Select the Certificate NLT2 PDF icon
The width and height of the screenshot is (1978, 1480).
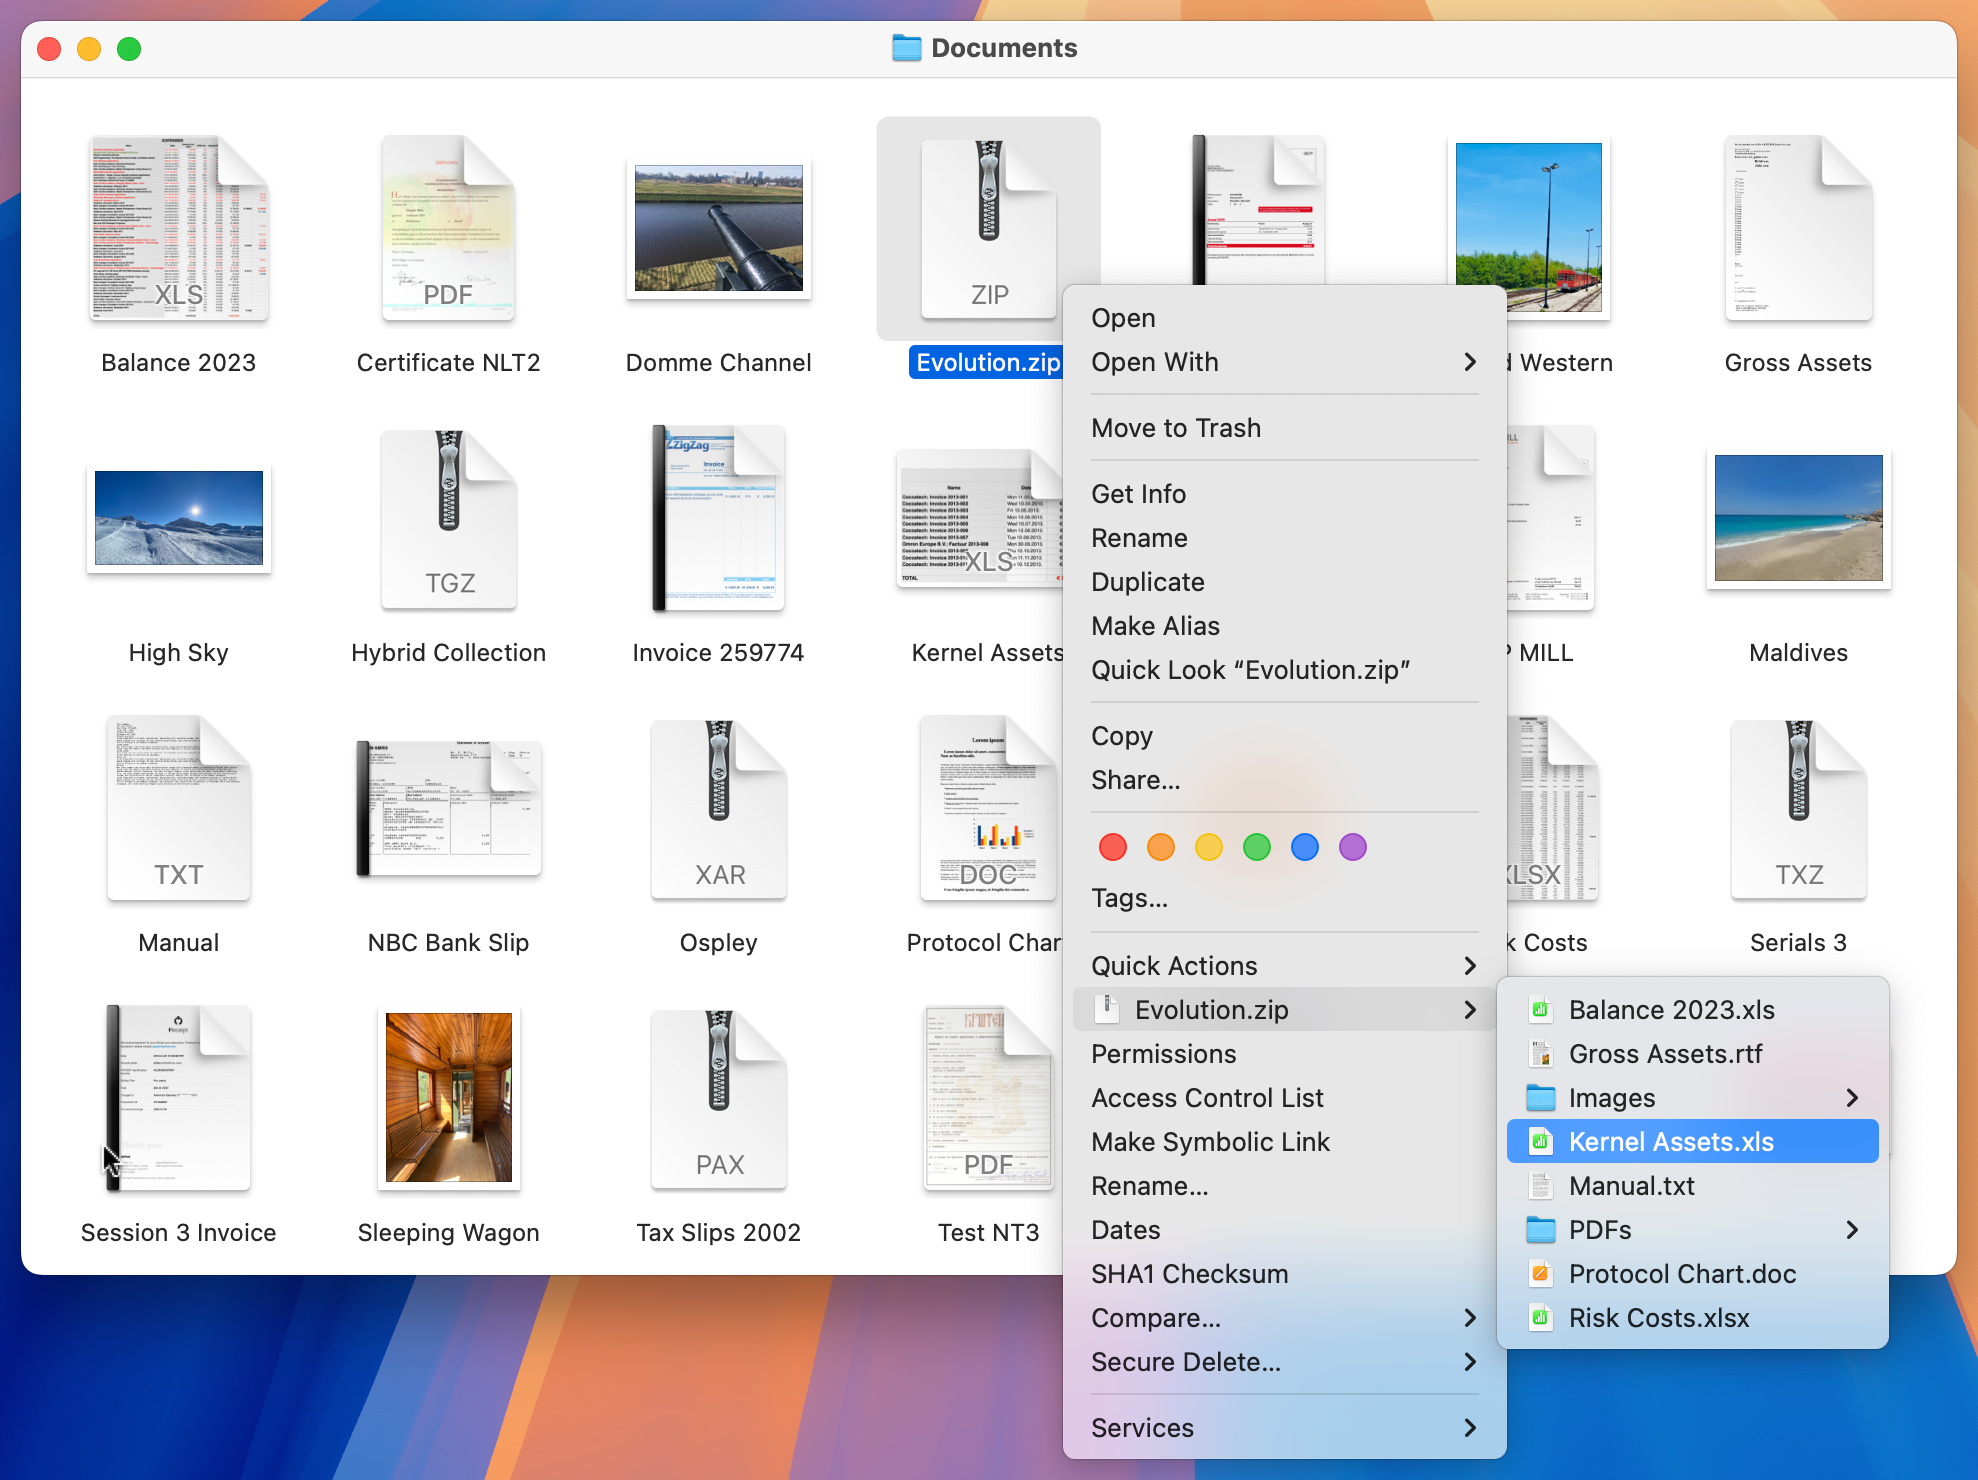click(449, 228)
